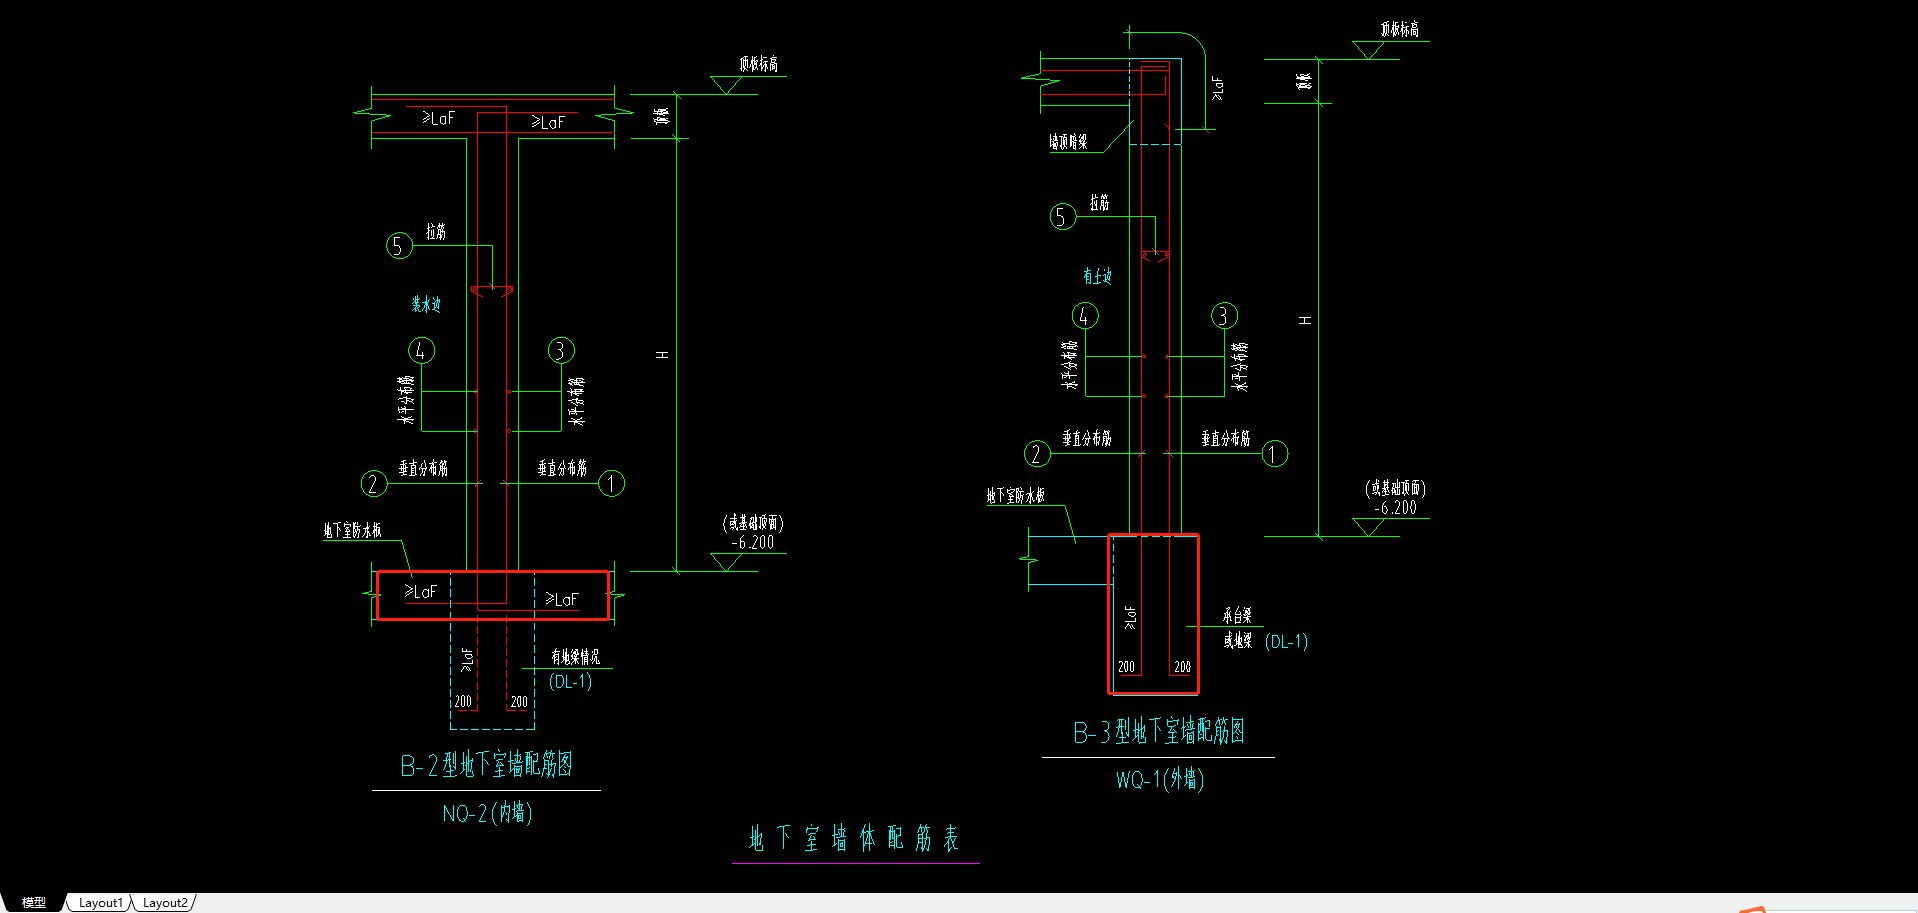Select vertical 水平分布筋 under circle 3 in B-2
The height and width of the screenshot is (913, 1918).
click(x=577, y=401)
